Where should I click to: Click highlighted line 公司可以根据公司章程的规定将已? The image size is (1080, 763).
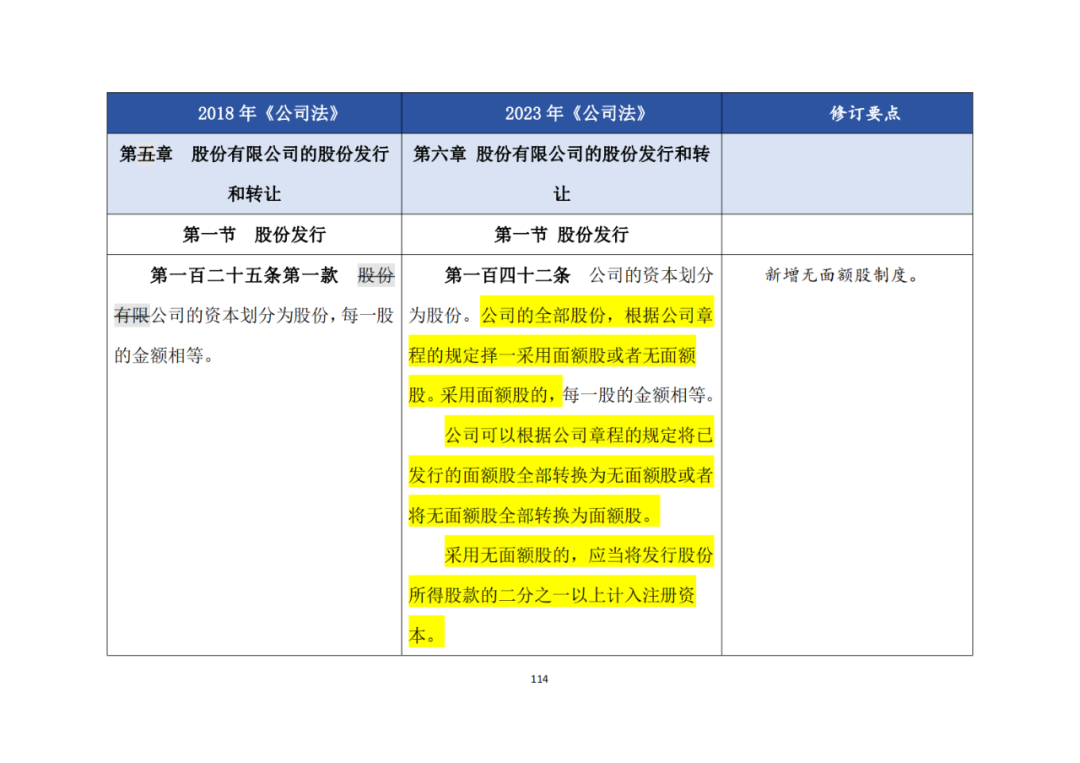[579, 435]
